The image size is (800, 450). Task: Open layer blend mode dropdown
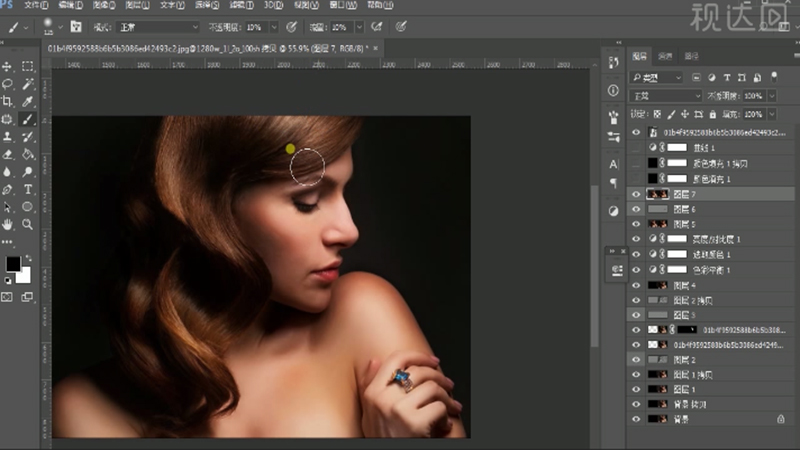pos(666,96)
